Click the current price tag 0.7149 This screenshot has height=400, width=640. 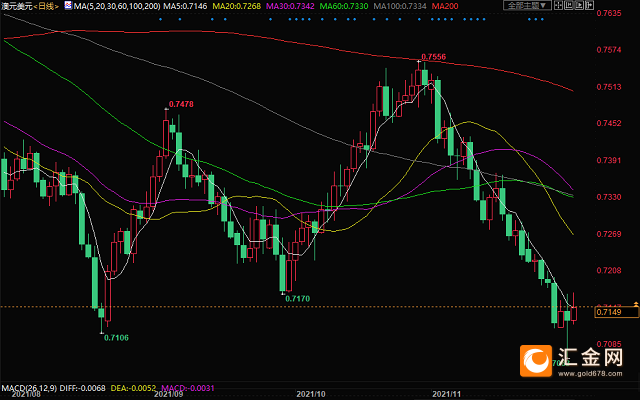pos(616,312)
